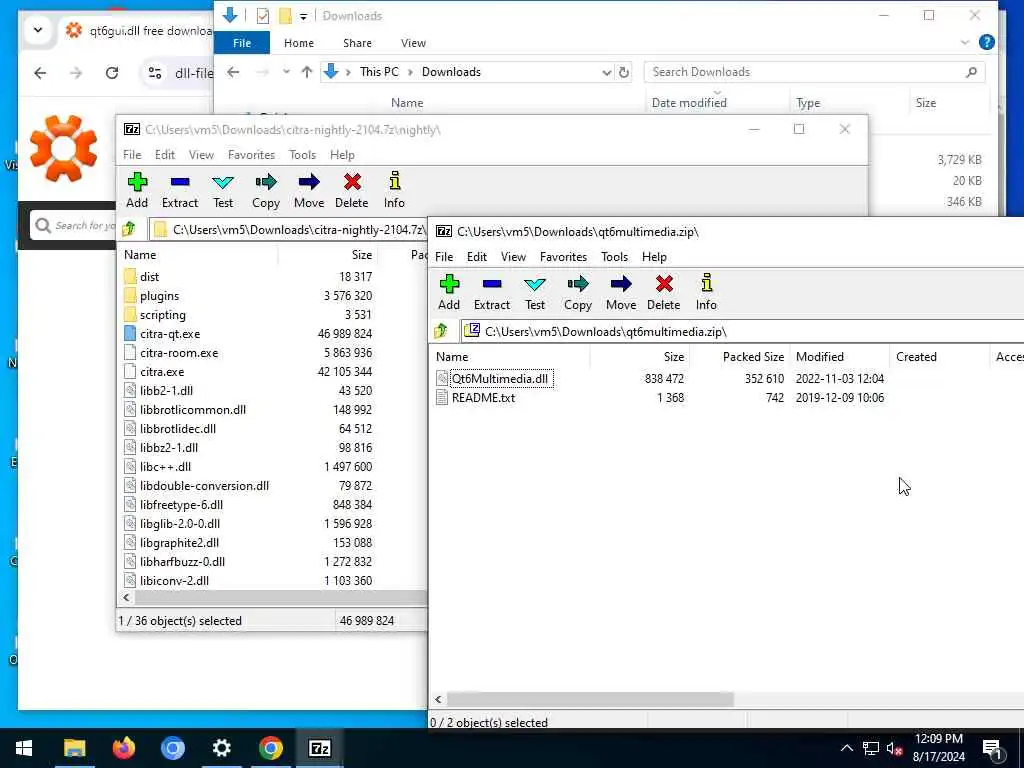Open Settings gear from the taskbar
The image size is (1024, 768).
221,748
